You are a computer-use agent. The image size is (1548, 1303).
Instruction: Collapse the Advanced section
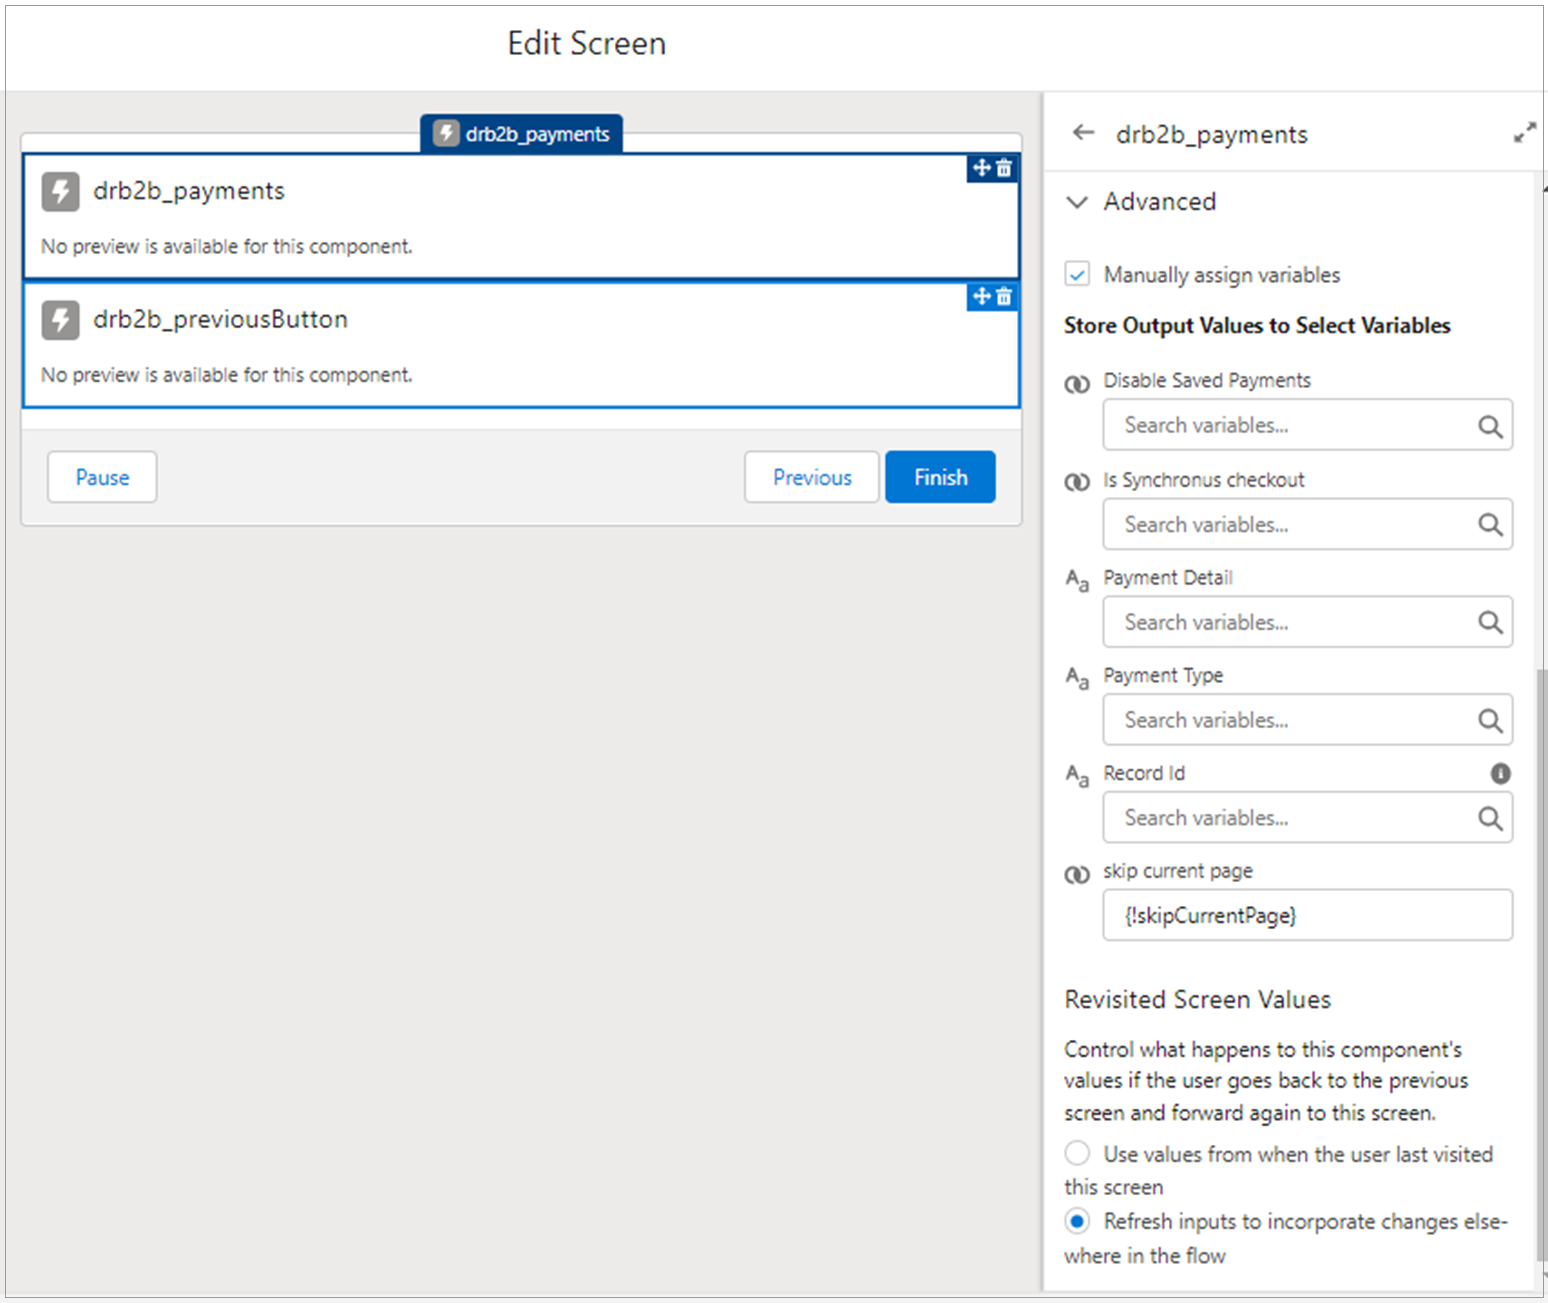(x=1077, y=202)
